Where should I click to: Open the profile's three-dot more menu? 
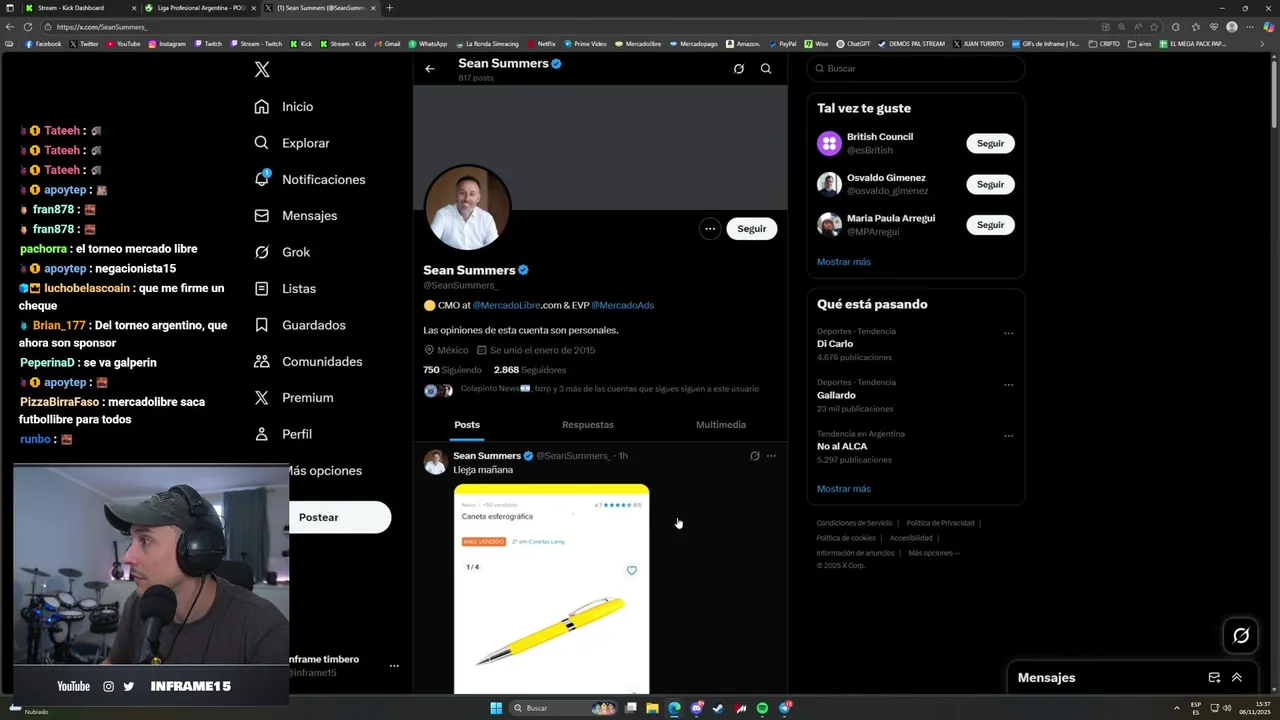pos(710,229)
